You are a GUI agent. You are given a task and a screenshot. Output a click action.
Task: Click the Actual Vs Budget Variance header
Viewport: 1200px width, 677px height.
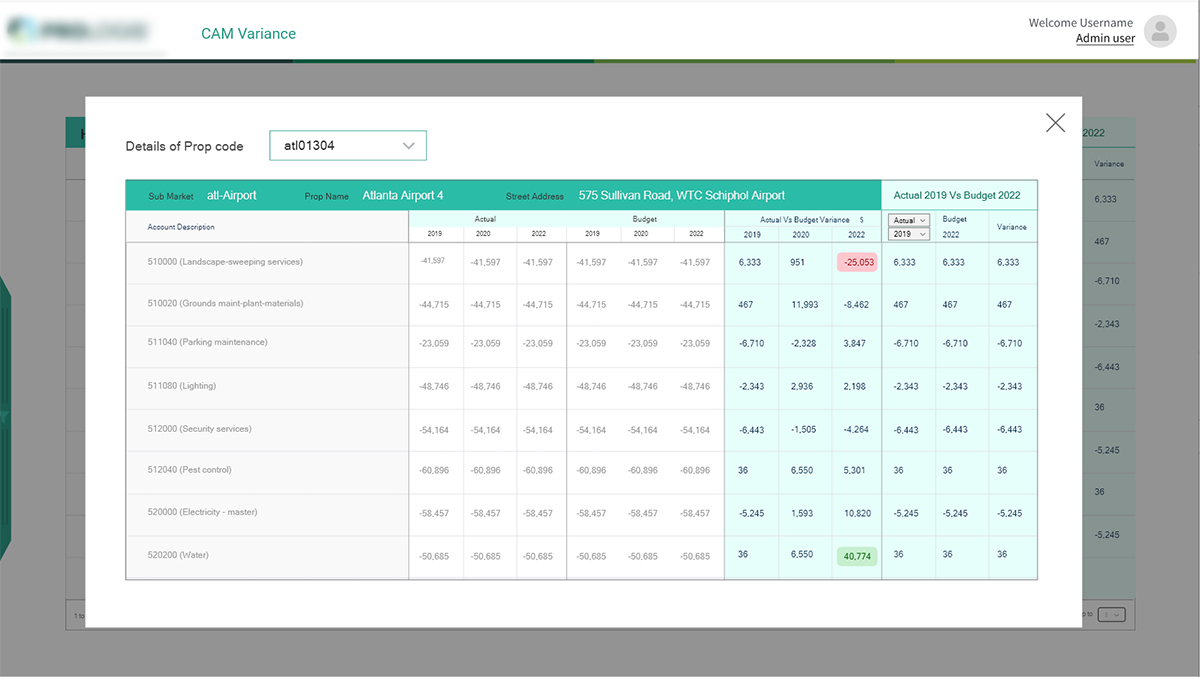[x=804, y=220]
